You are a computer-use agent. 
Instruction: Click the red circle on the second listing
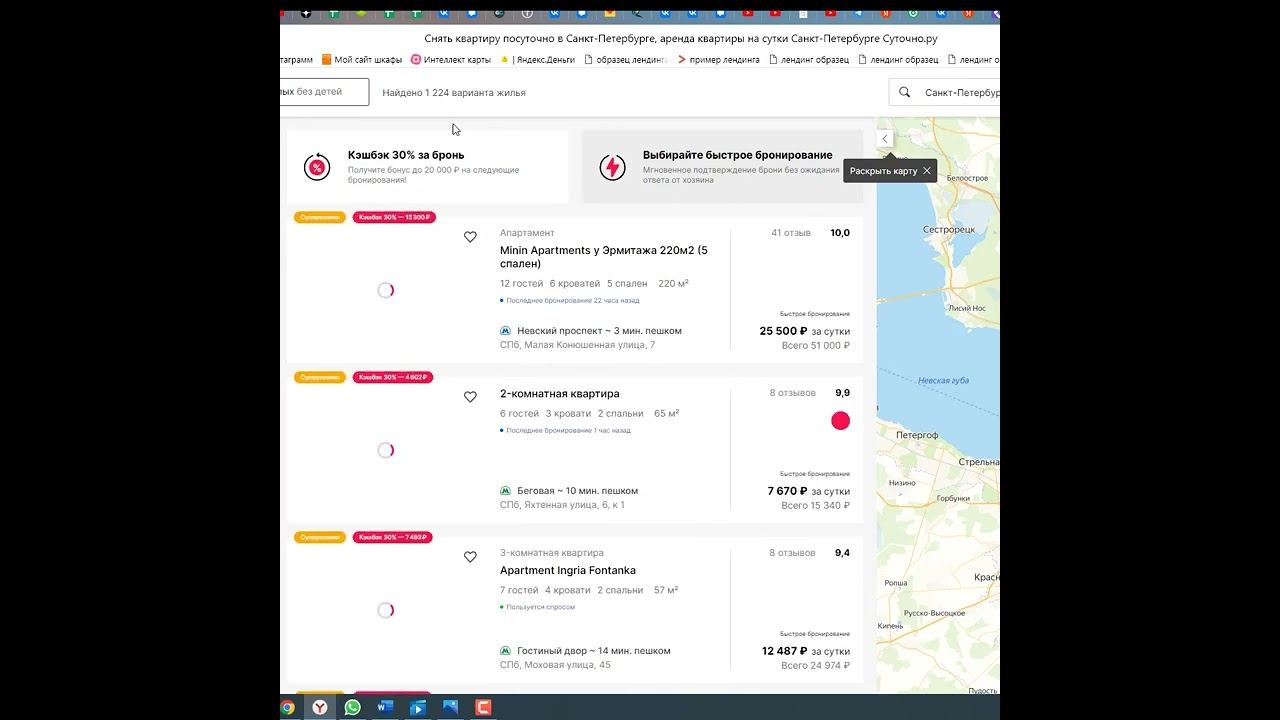pyautogui.click(x=841, y=421)
